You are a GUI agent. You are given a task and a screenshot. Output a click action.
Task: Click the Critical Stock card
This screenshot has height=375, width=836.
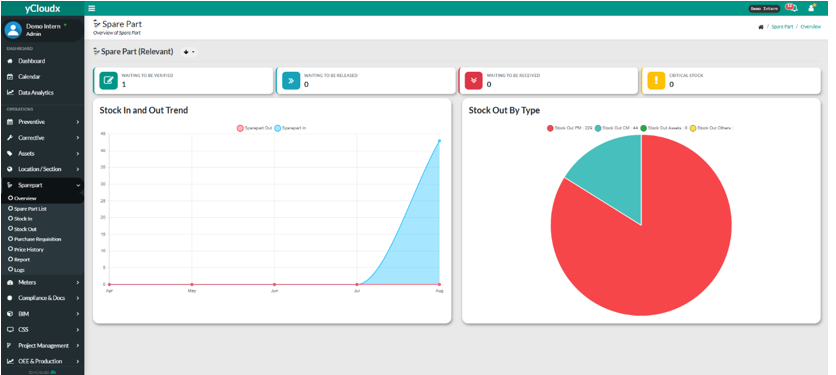point(731,81)
